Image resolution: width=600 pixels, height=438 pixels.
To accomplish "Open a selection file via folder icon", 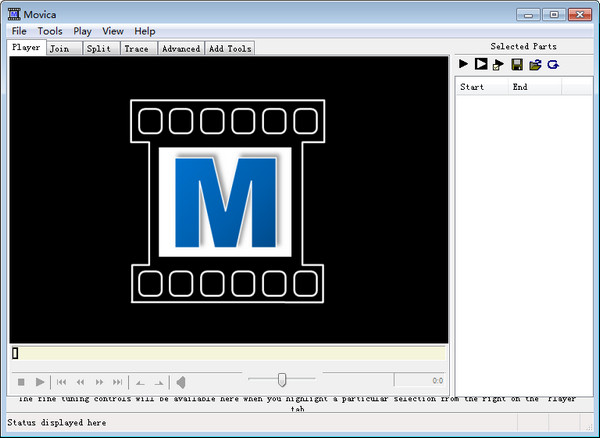I will click(x=535, y=64).
